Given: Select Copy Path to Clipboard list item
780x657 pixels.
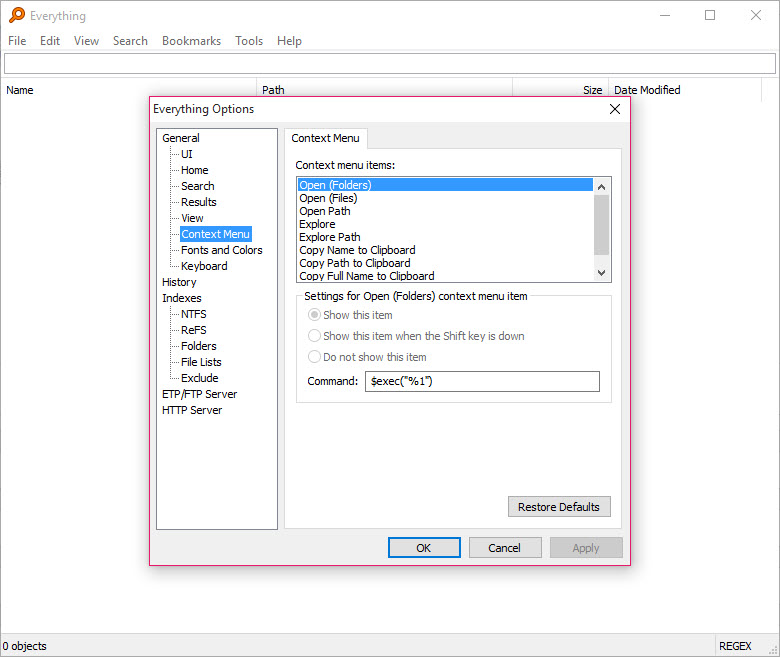Looking at the screenshot, I should click(x=445, y=263).
